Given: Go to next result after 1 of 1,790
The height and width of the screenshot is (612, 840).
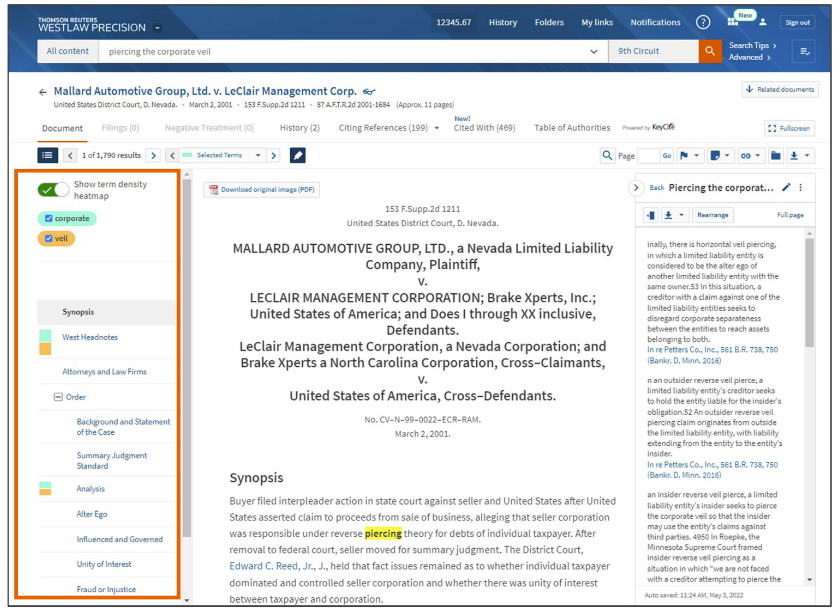Looking at the screenshot, I should point(153,155).
